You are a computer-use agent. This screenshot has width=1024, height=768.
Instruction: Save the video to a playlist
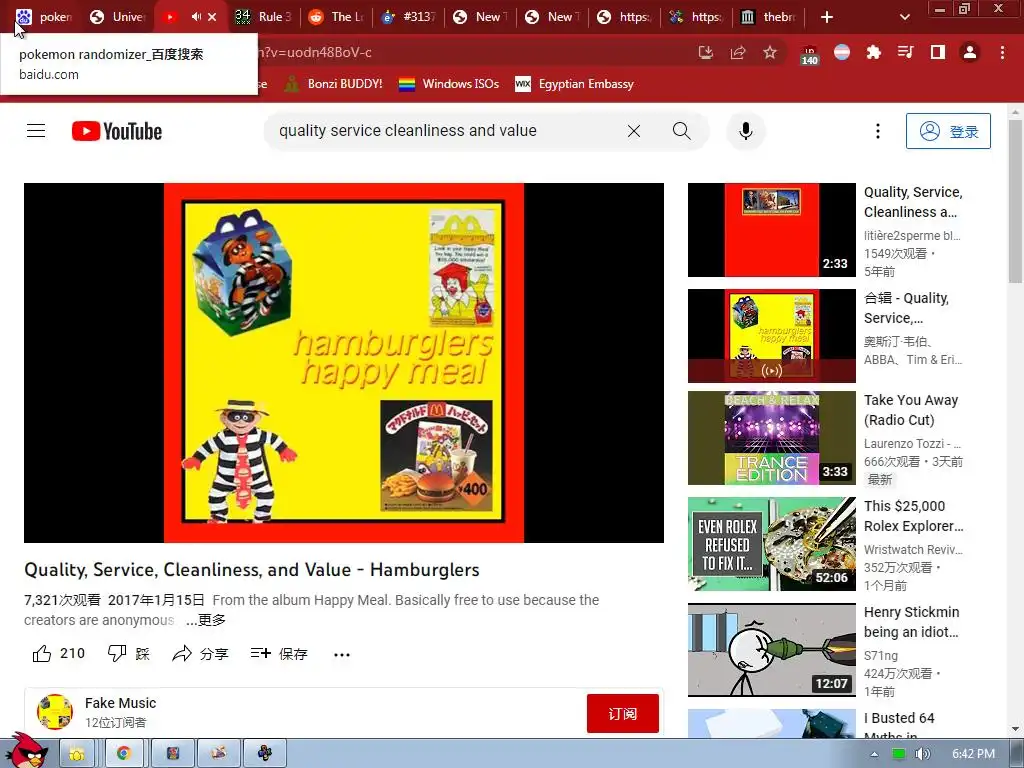click(x=279, y=654)
